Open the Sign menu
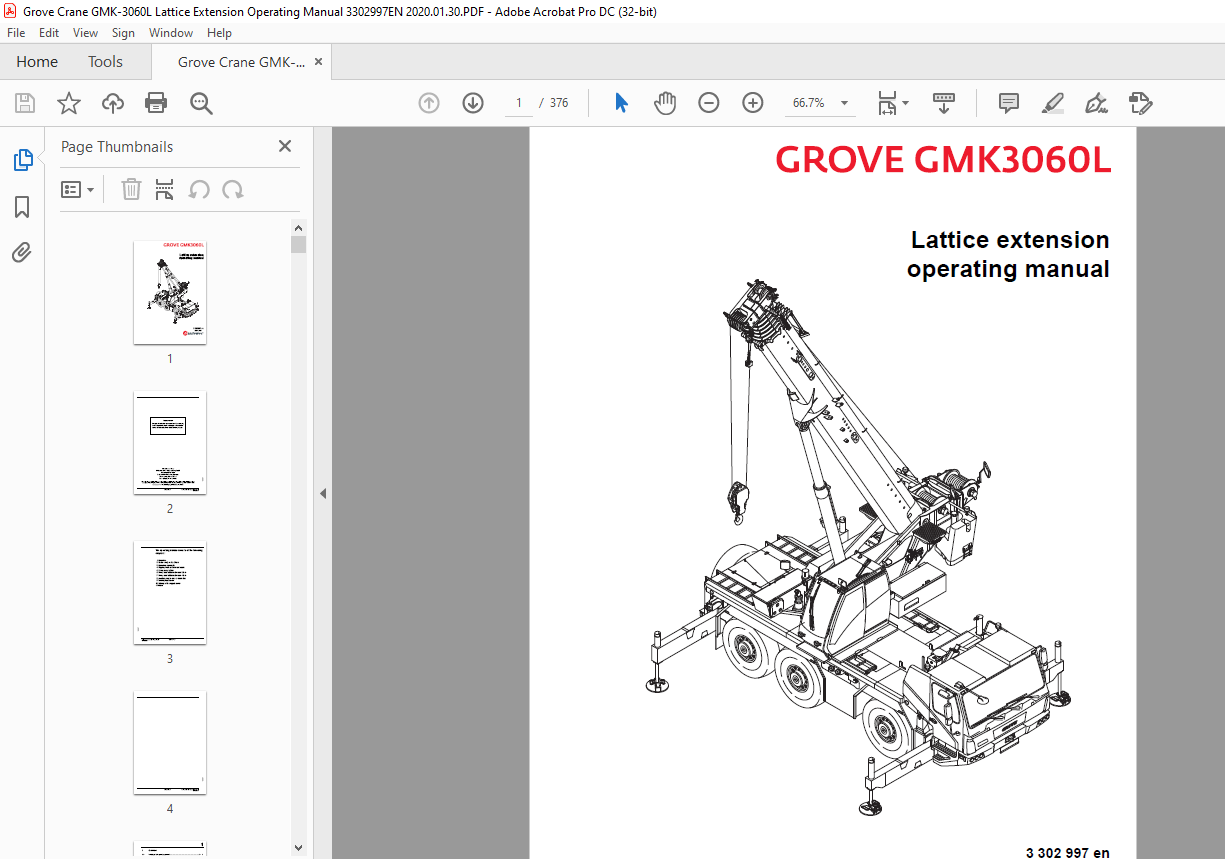 [x=123, y=33]
